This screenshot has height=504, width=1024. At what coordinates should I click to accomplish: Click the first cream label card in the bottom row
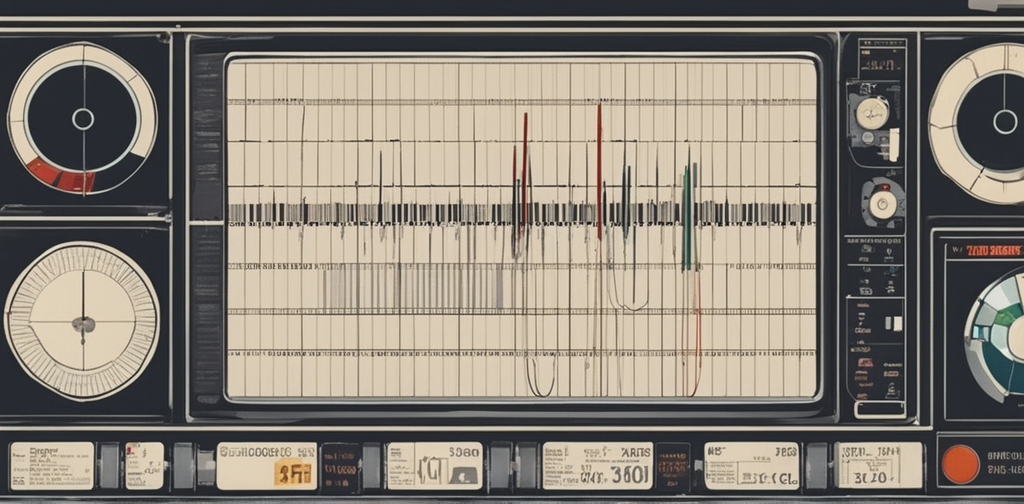(x=52, y=466)
